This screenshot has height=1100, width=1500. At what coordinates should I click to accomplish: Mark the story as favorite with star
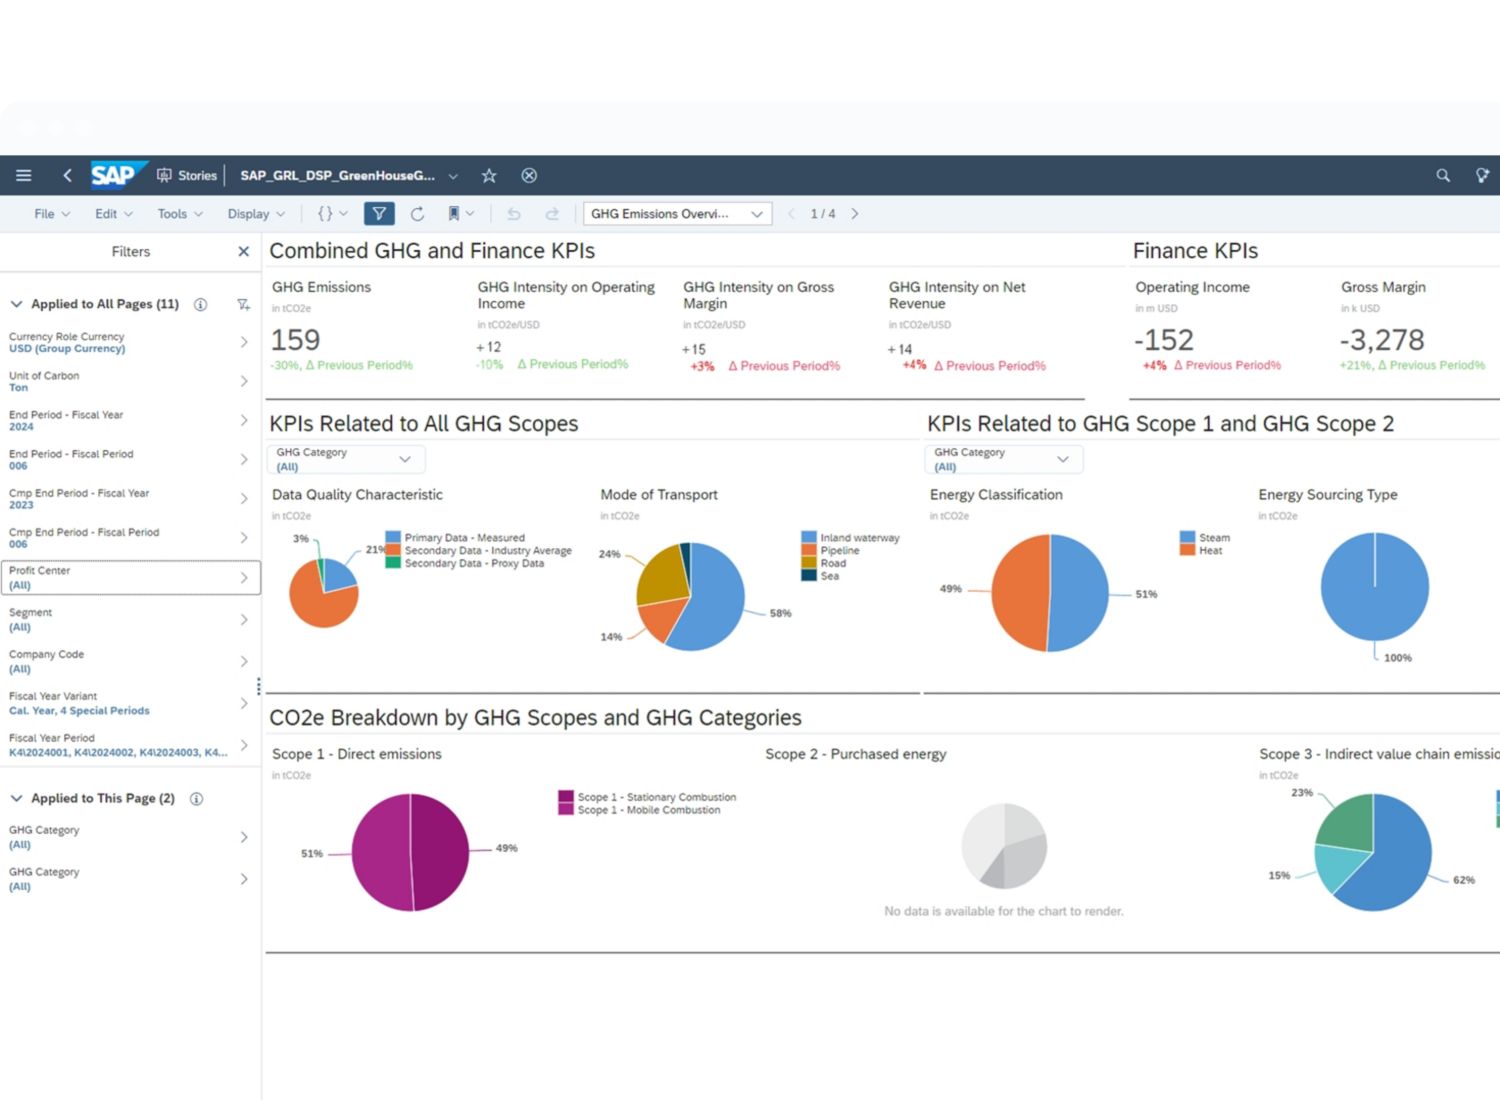click(489, 176)
